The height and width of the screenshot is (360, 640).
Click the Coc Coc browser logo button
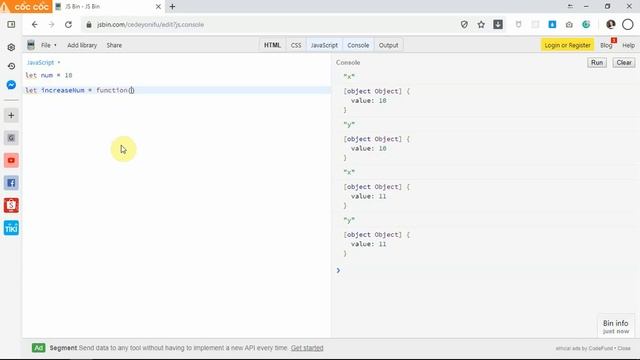26,7
